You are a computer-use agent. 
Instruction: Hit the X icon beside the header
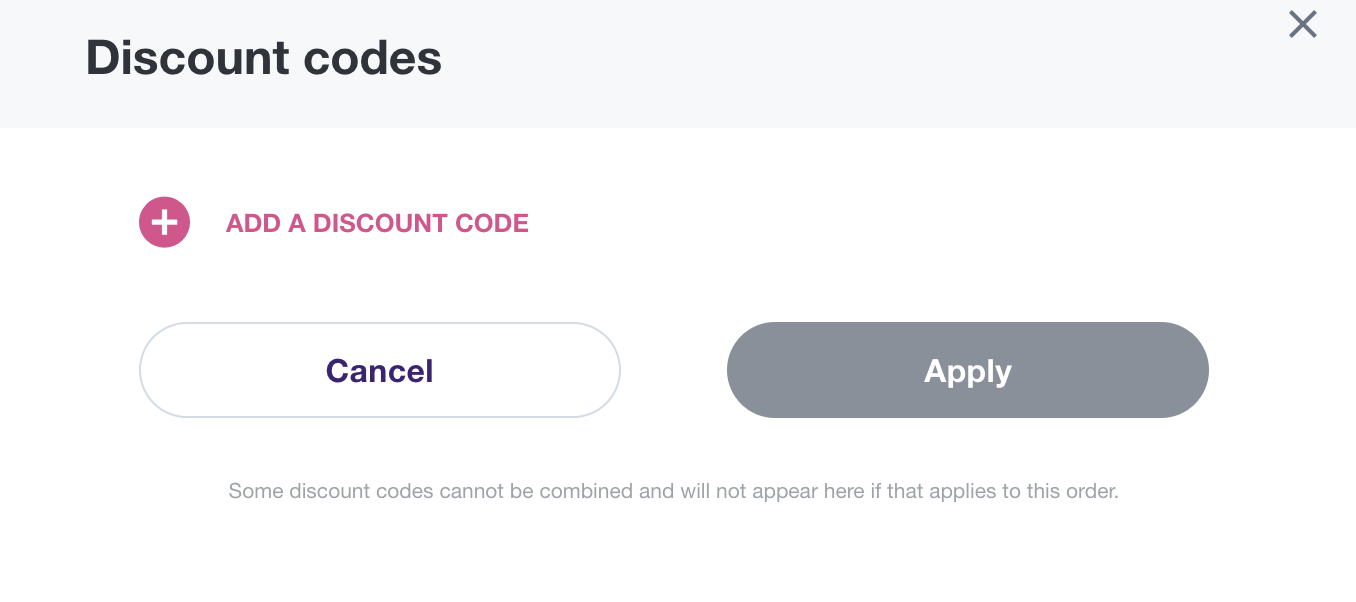coord(1302,24)
